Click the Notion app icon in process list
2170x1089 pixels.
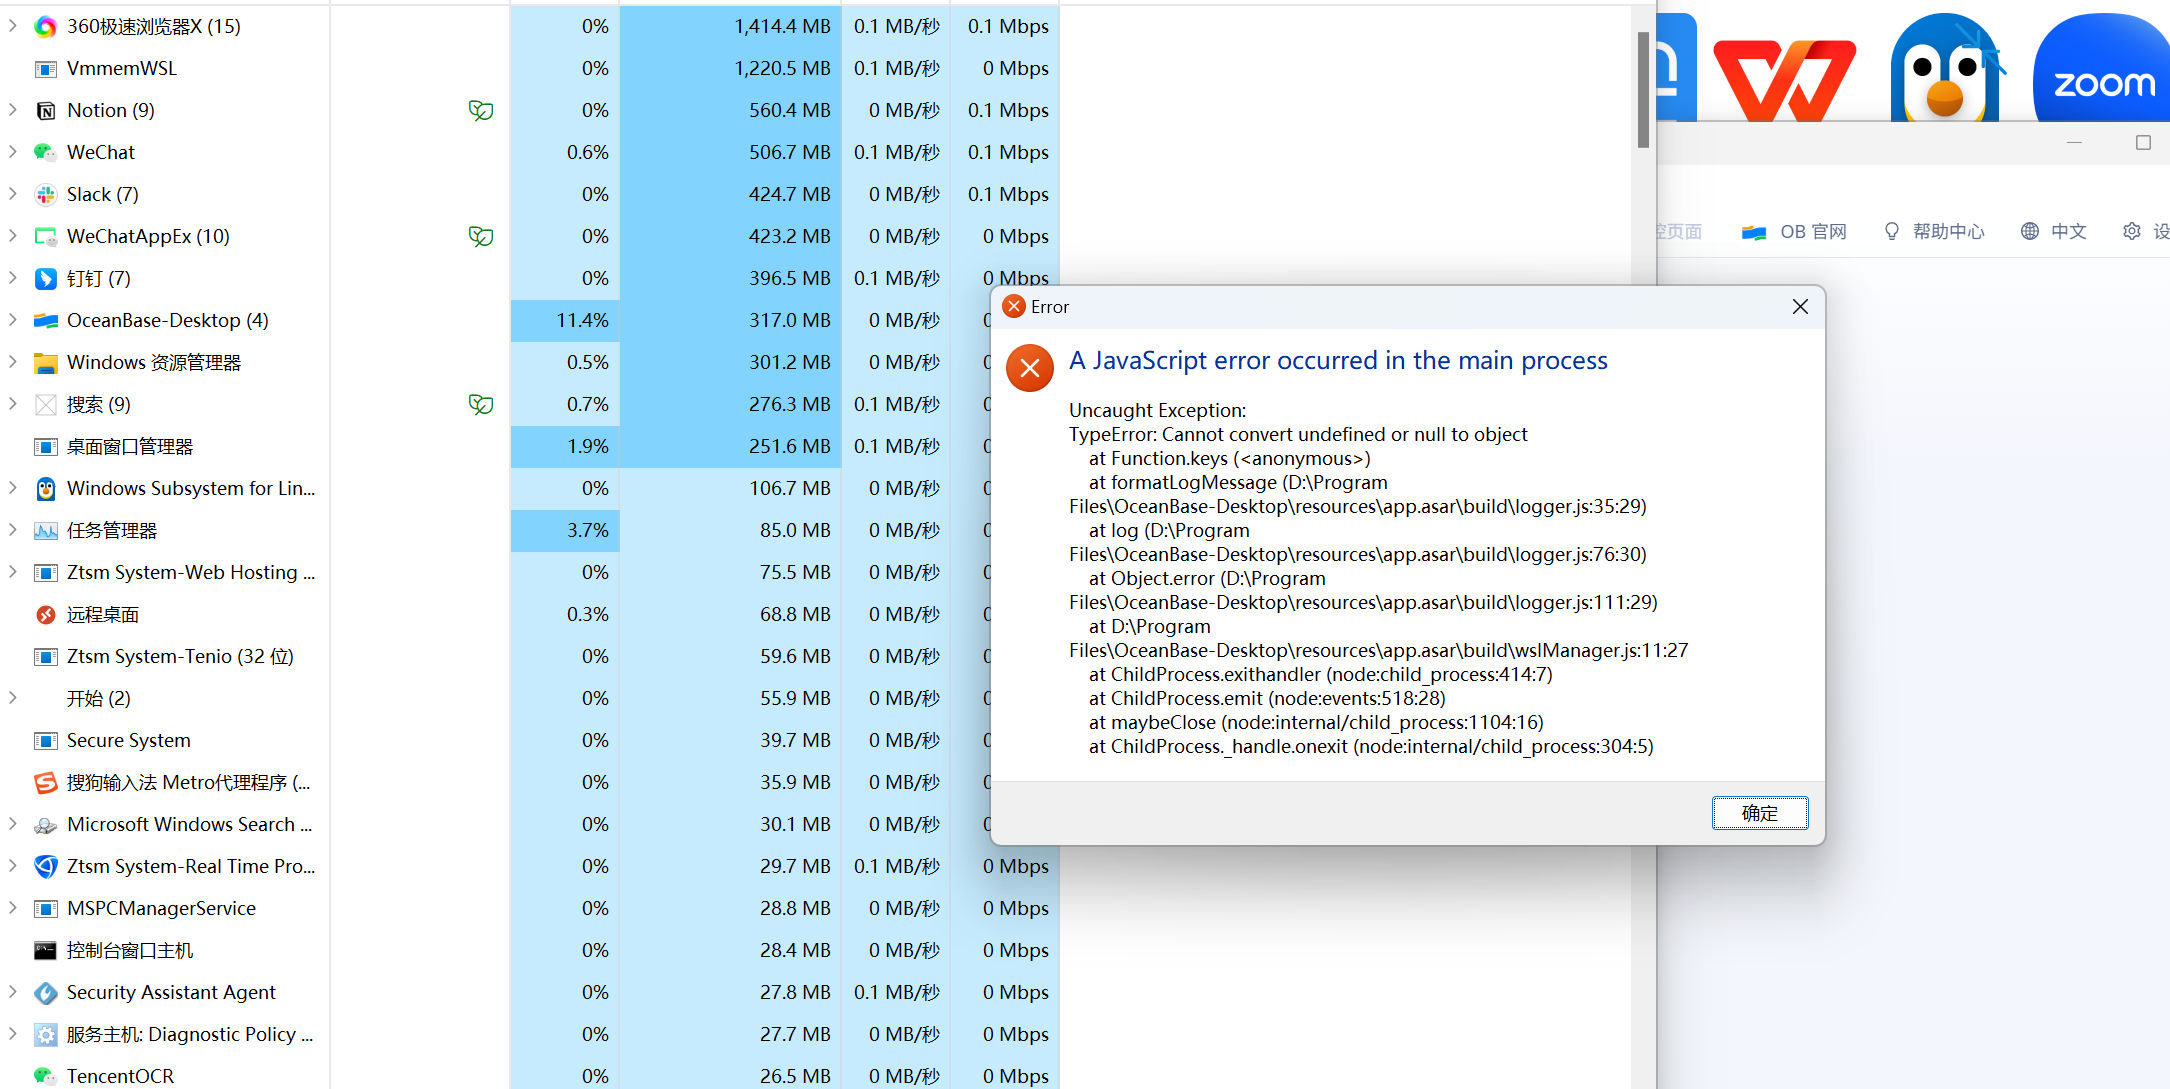tap(45, 111)
